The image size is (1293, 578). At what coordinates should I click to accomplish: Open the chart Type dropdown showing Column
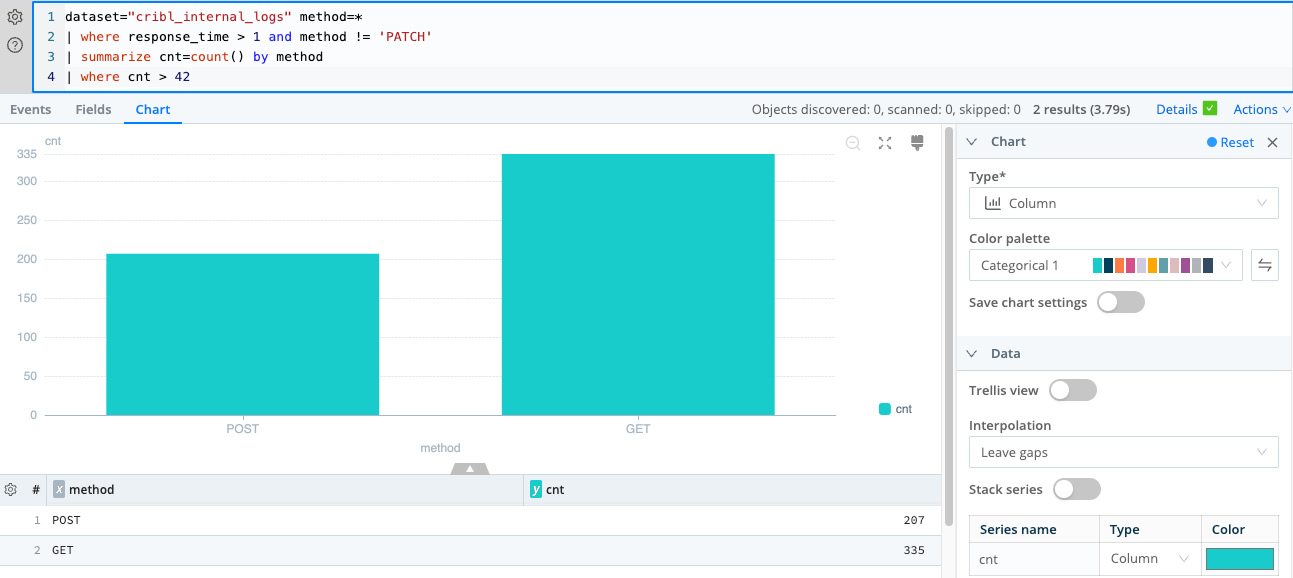coord(1123,203)
